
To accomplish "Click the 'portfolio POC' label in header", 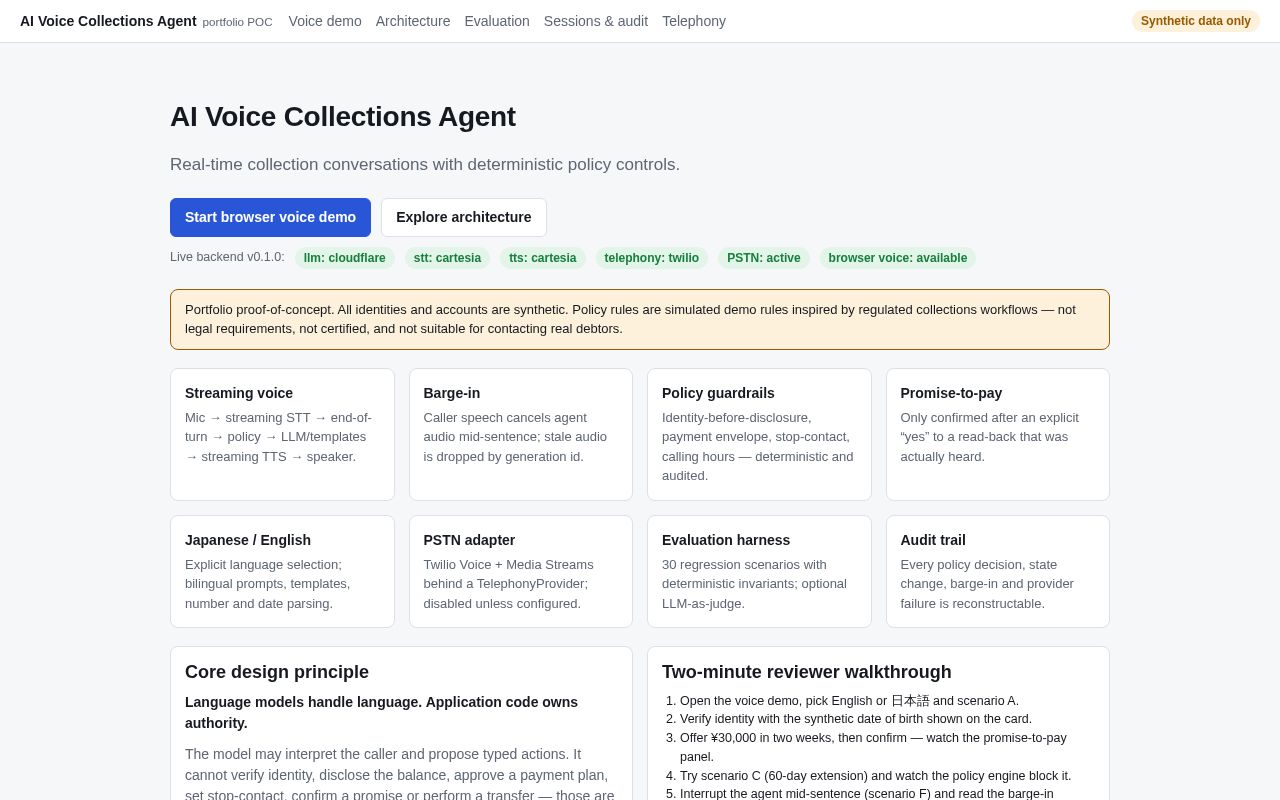I will click(237, 22).
